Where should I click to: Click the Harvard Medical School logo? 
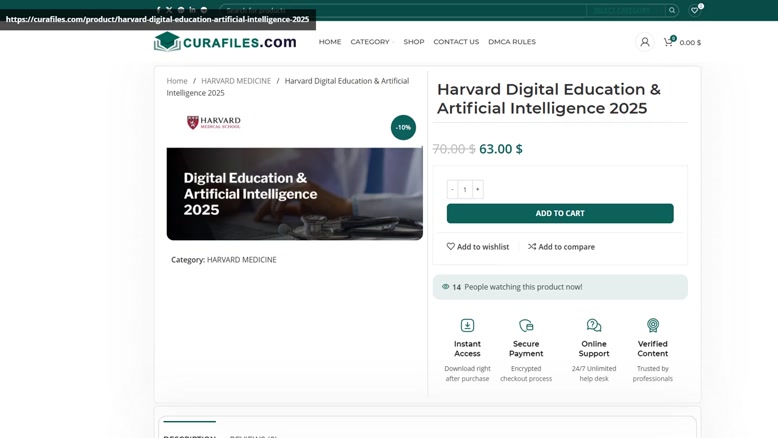213,123
